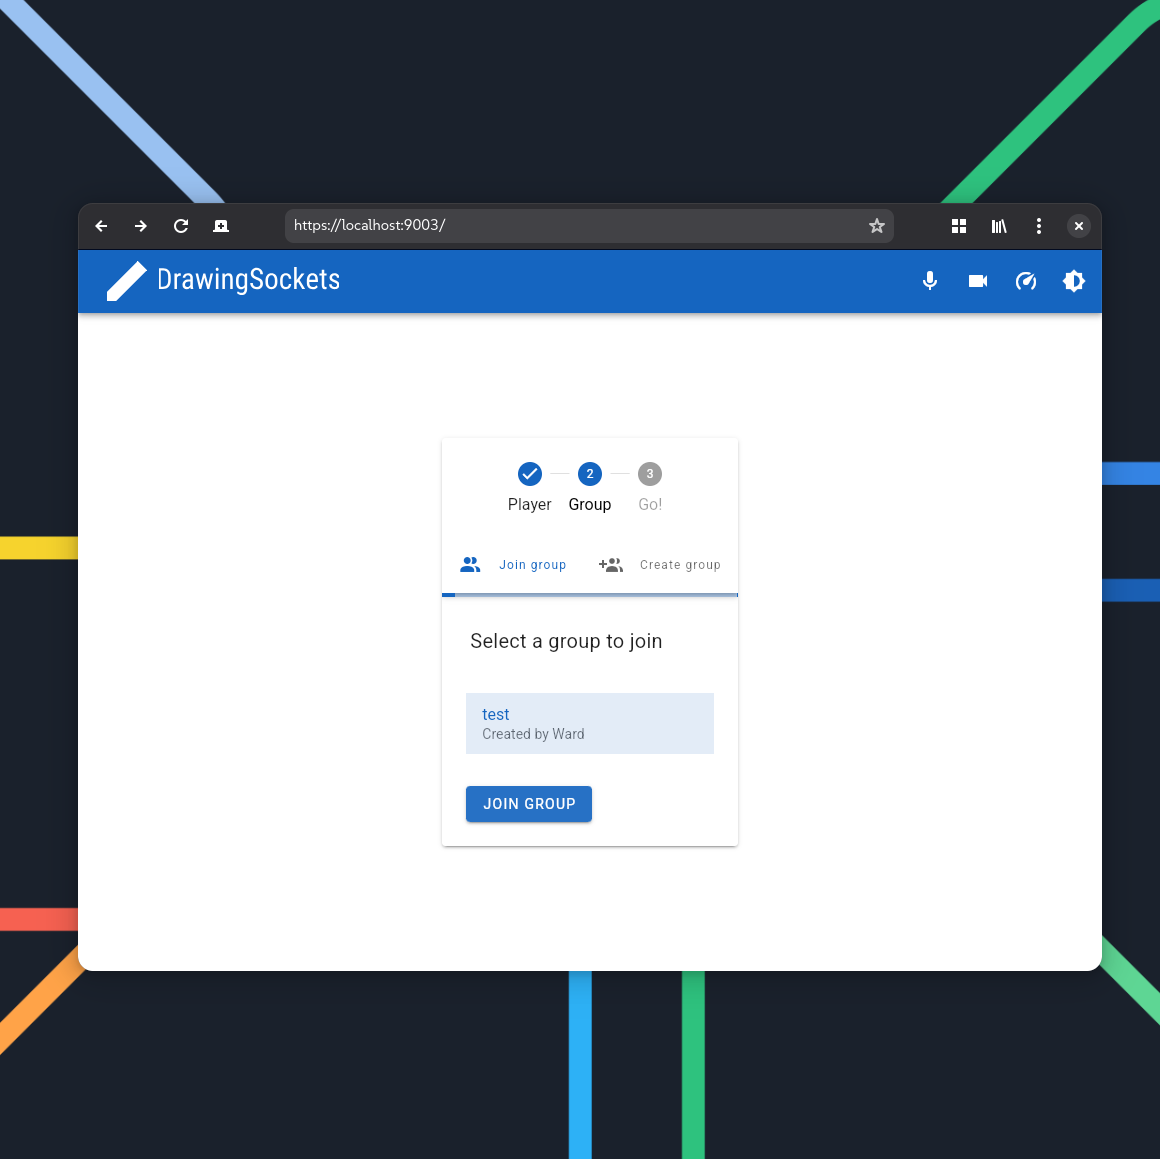Click the completed Player step checkmark

[530, 474]
